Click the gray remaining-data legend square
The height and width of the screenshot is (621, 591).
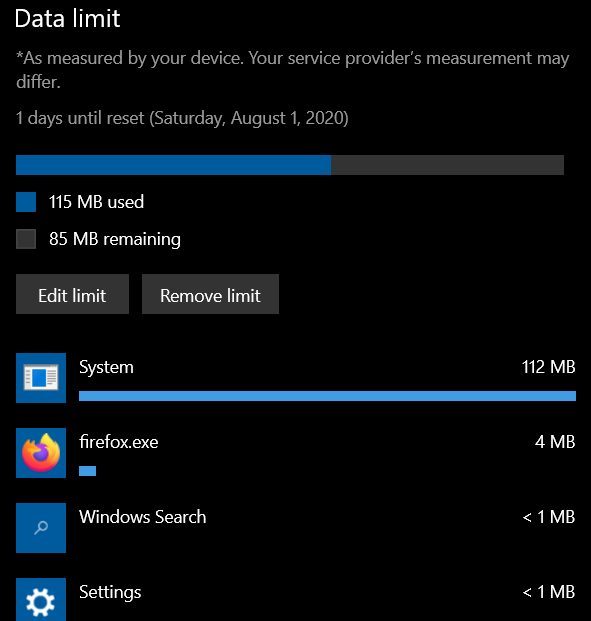point(26,239)
